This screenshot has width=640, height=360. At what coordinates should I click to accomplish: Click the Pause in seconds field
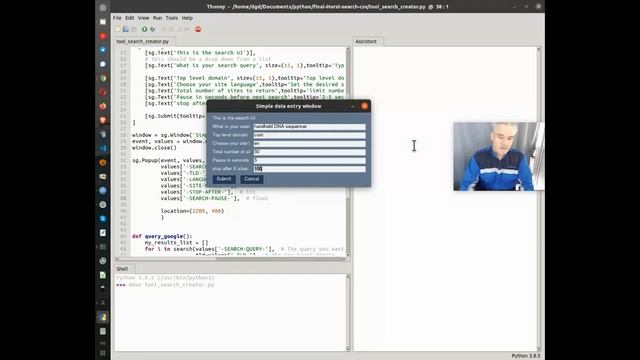tap(309, 160)
